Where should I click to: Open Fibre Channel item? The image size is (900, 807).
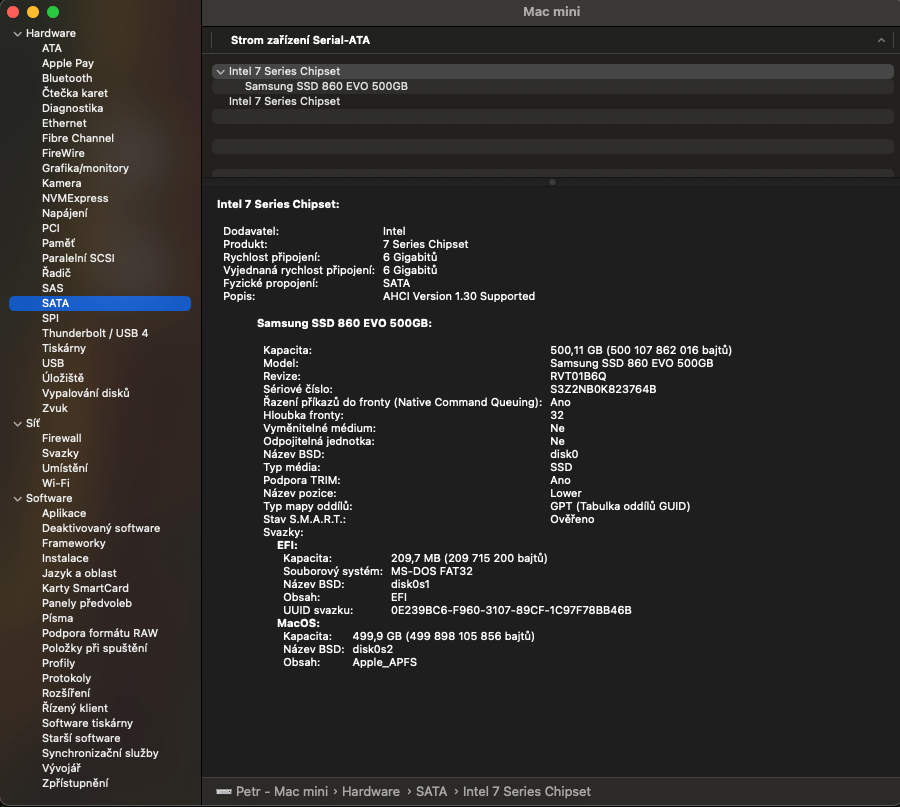77,138
